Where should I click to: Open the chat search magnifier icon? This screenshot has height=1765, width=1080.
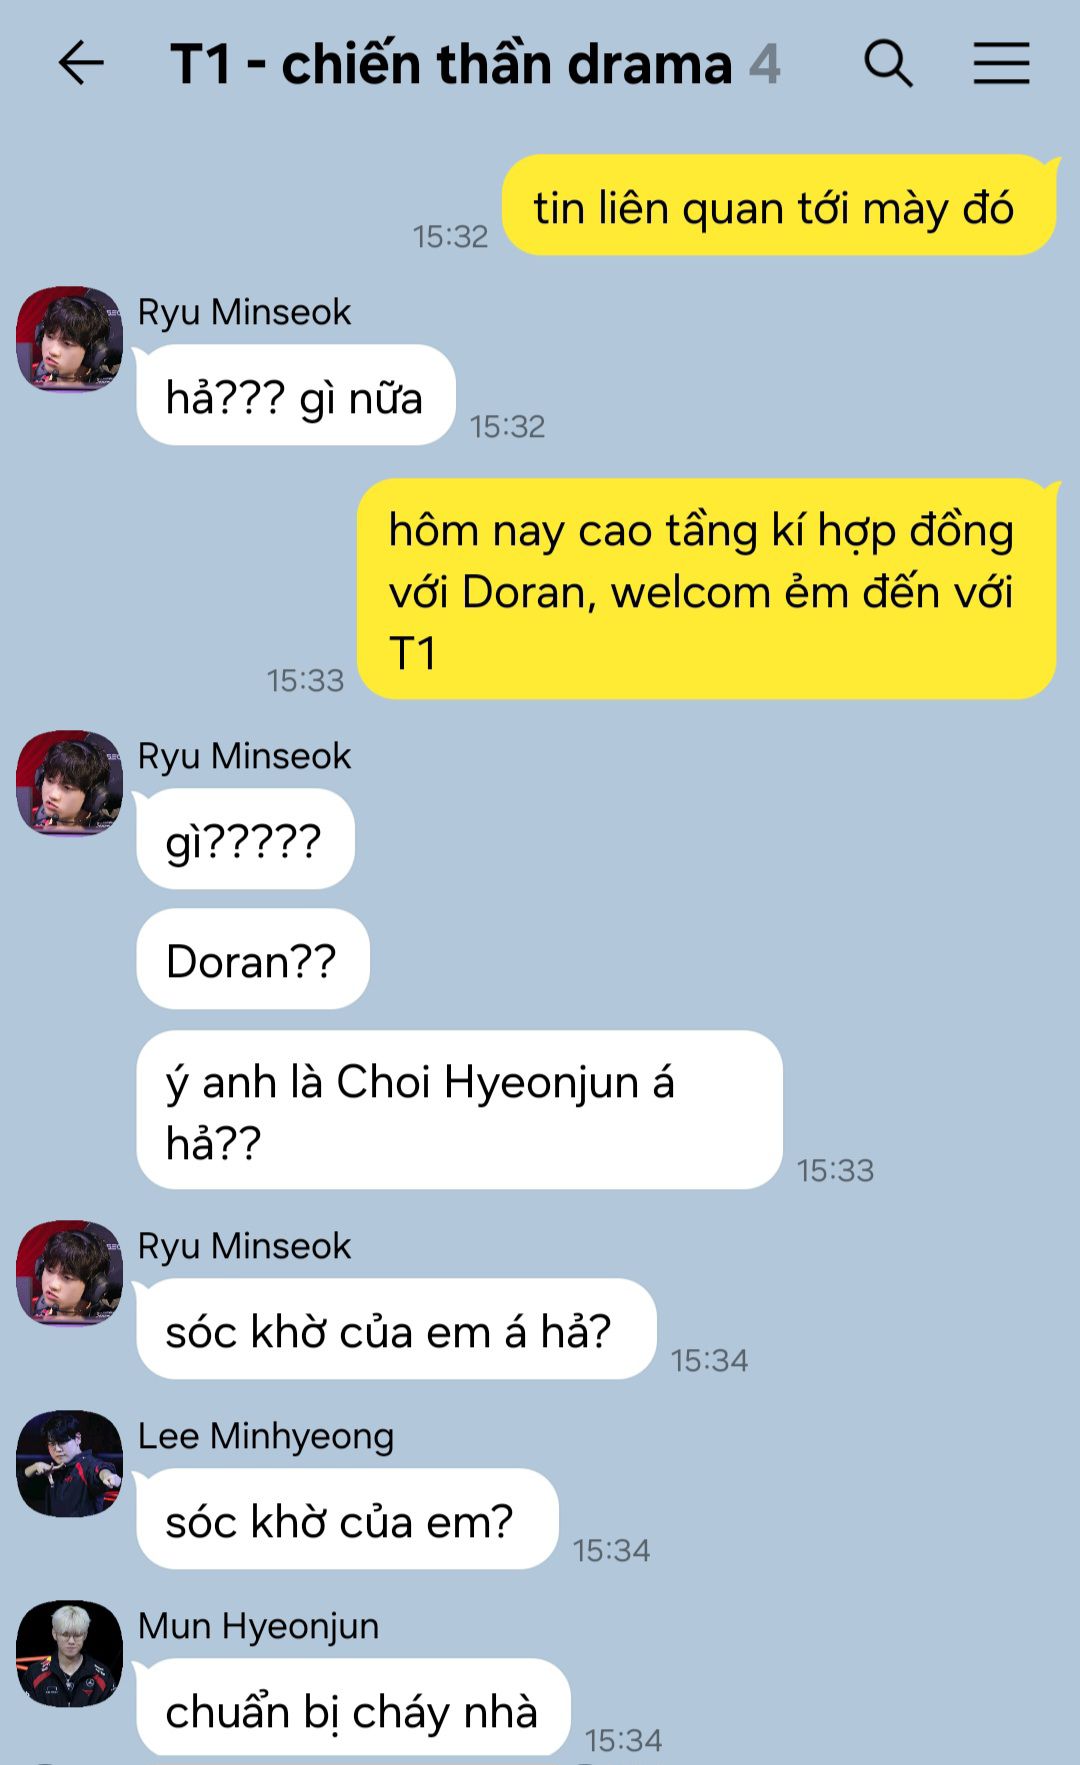point(888,64)
